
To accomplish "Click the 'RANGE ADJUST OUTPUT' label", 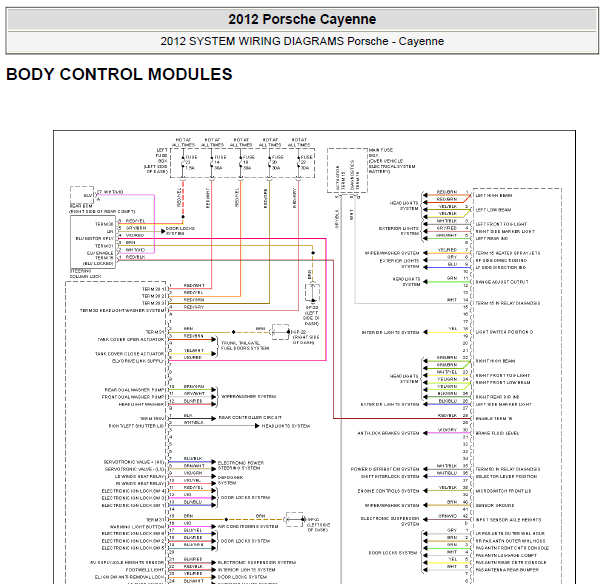I will coord(502,282).
